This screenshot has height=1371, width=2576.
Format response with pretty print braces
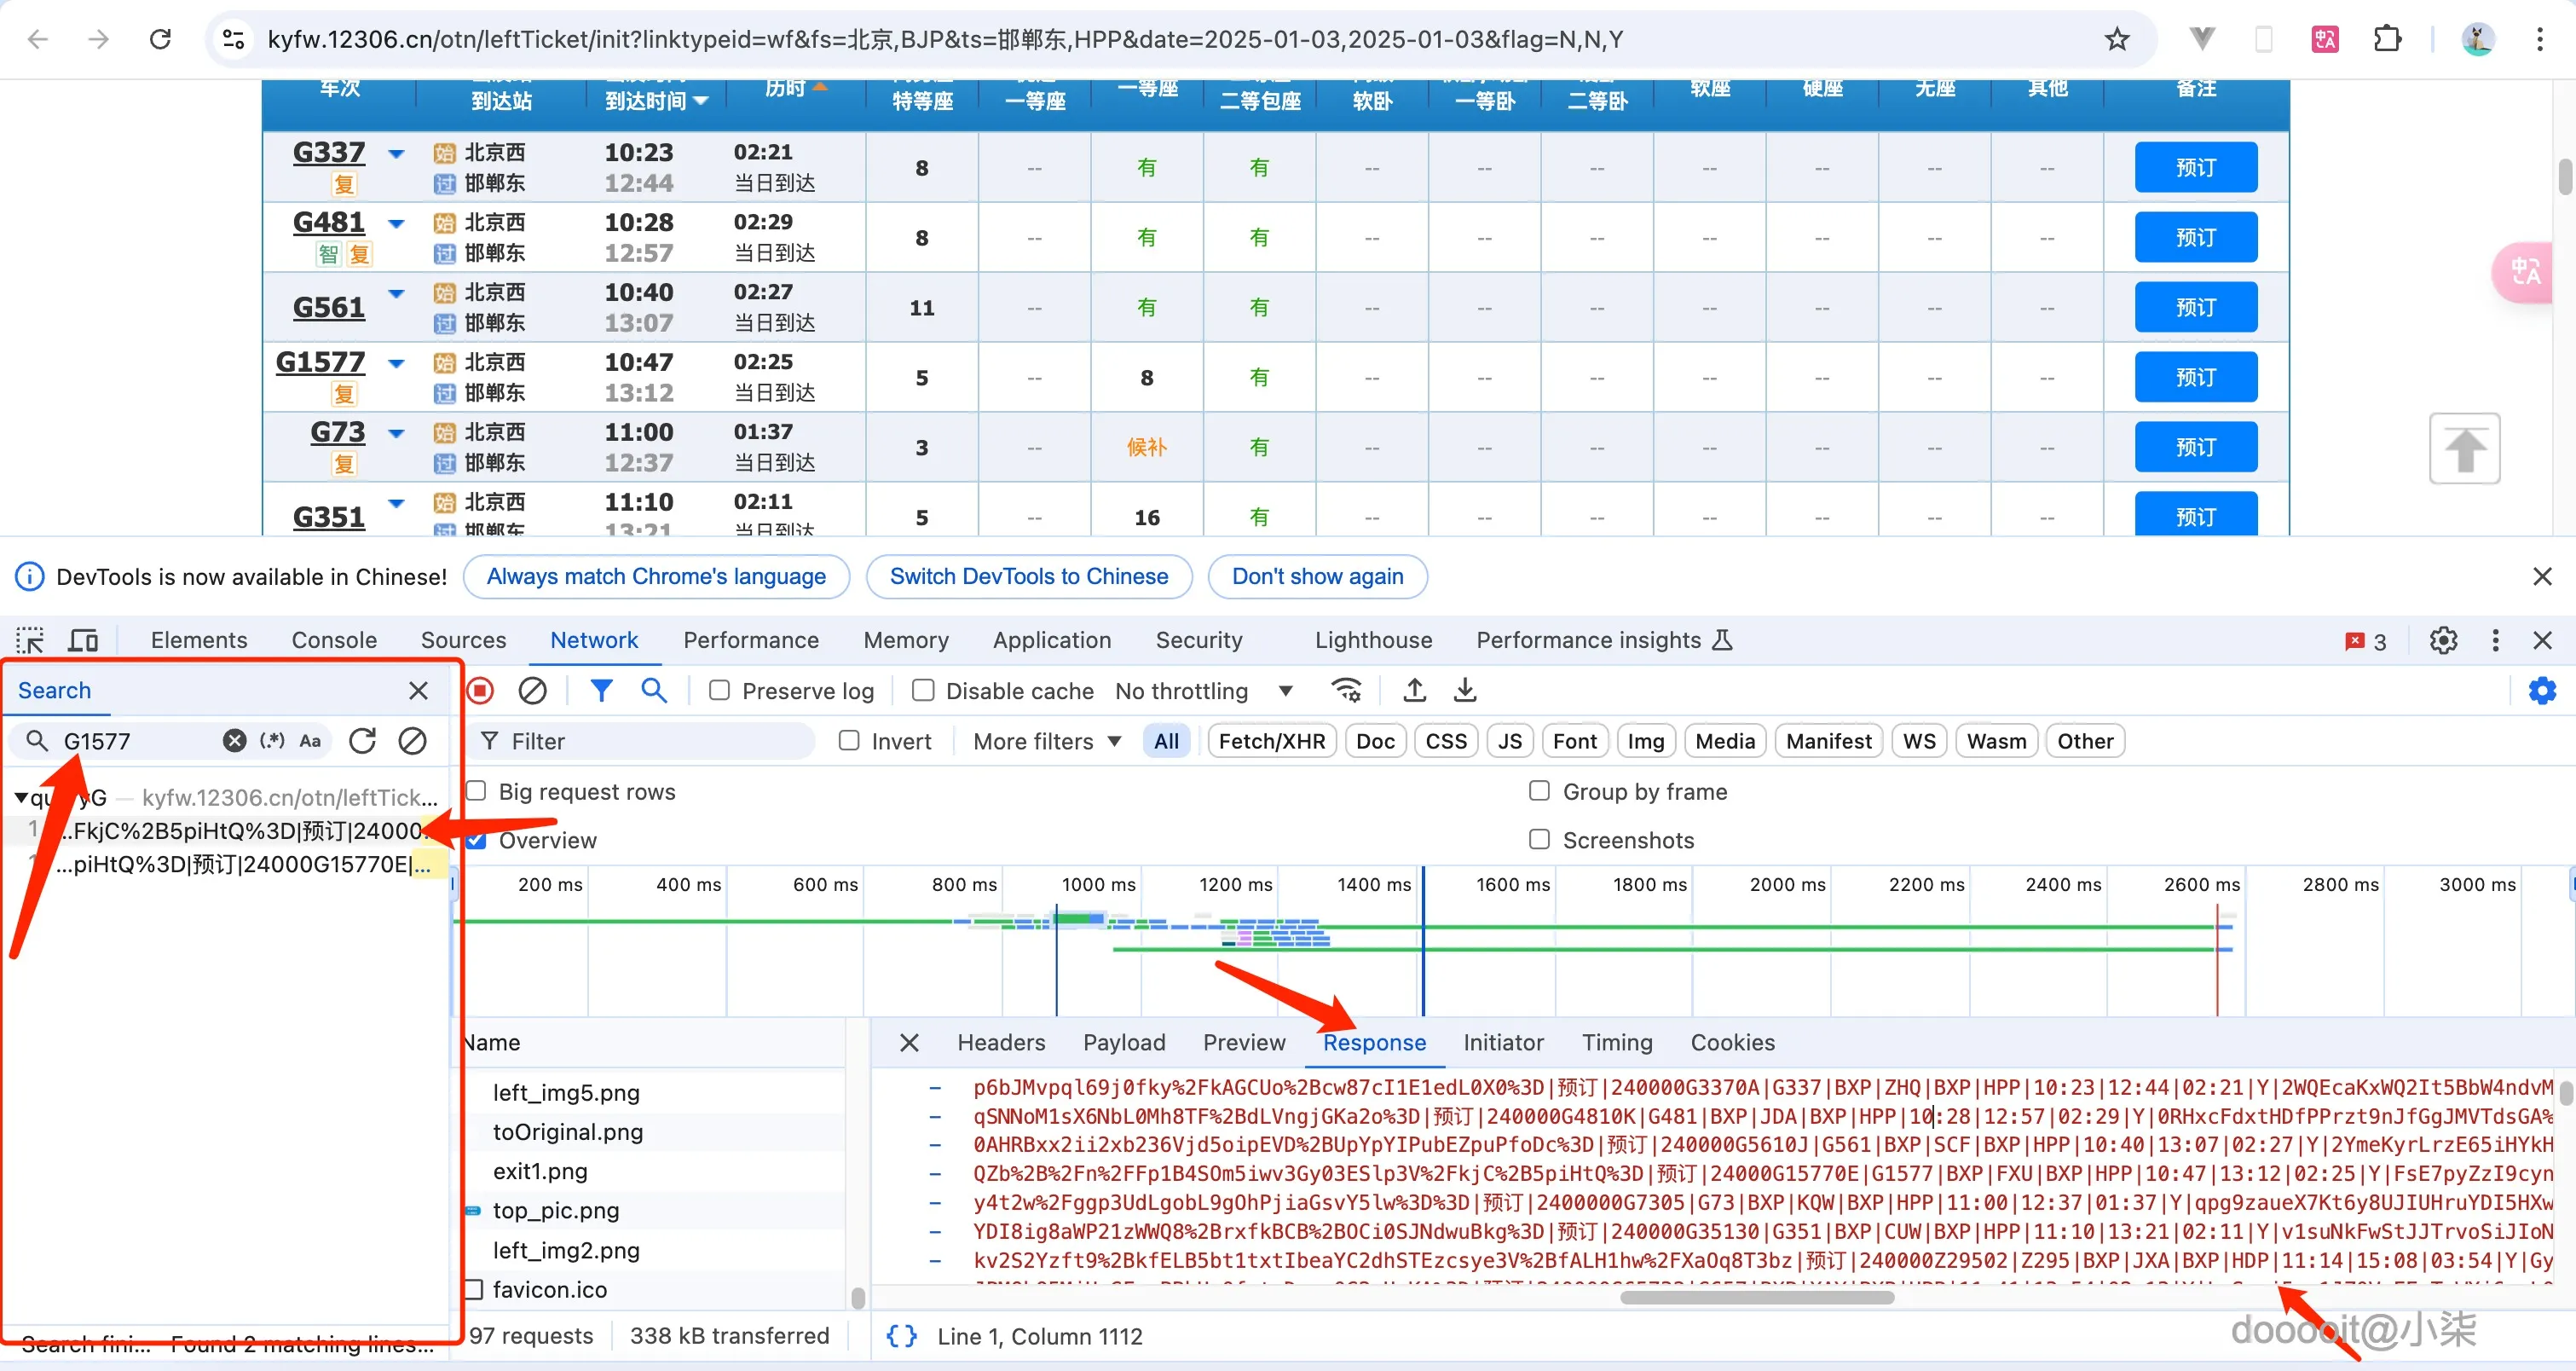coord(901,1336)
